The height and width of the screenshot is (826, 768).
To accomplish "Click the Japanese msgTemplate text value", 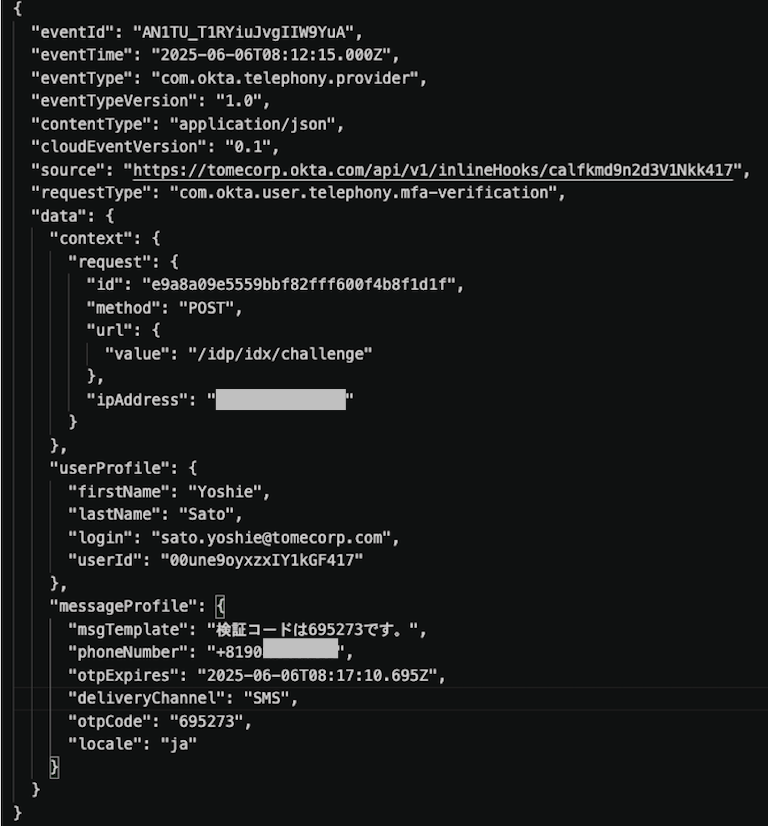I will (x=316, y=630).
